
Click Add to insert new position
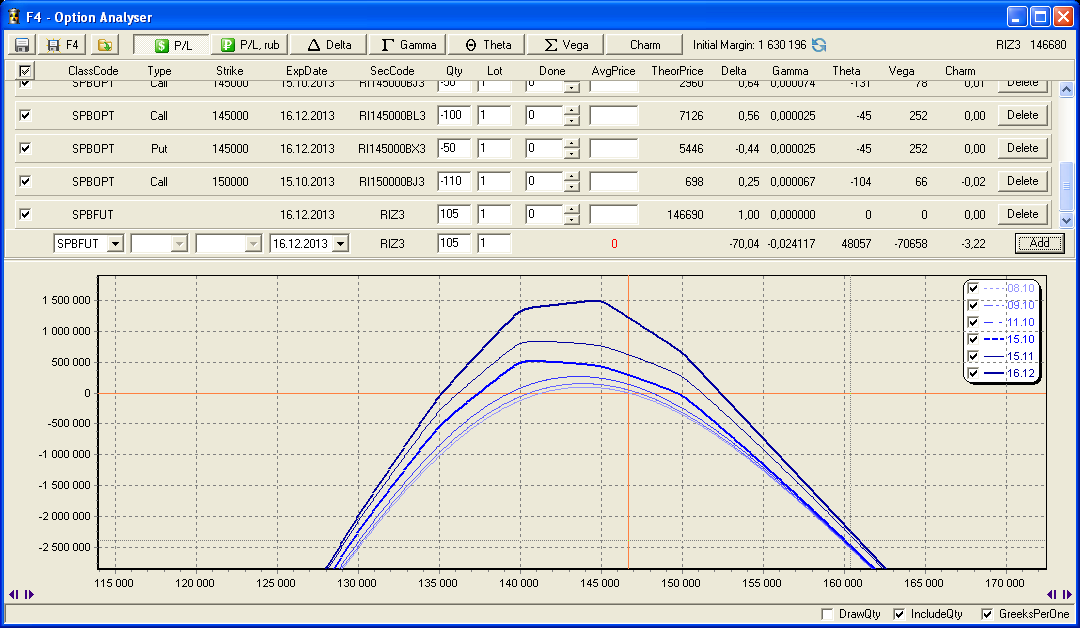pyautogui.click(x=1039, y=243)
